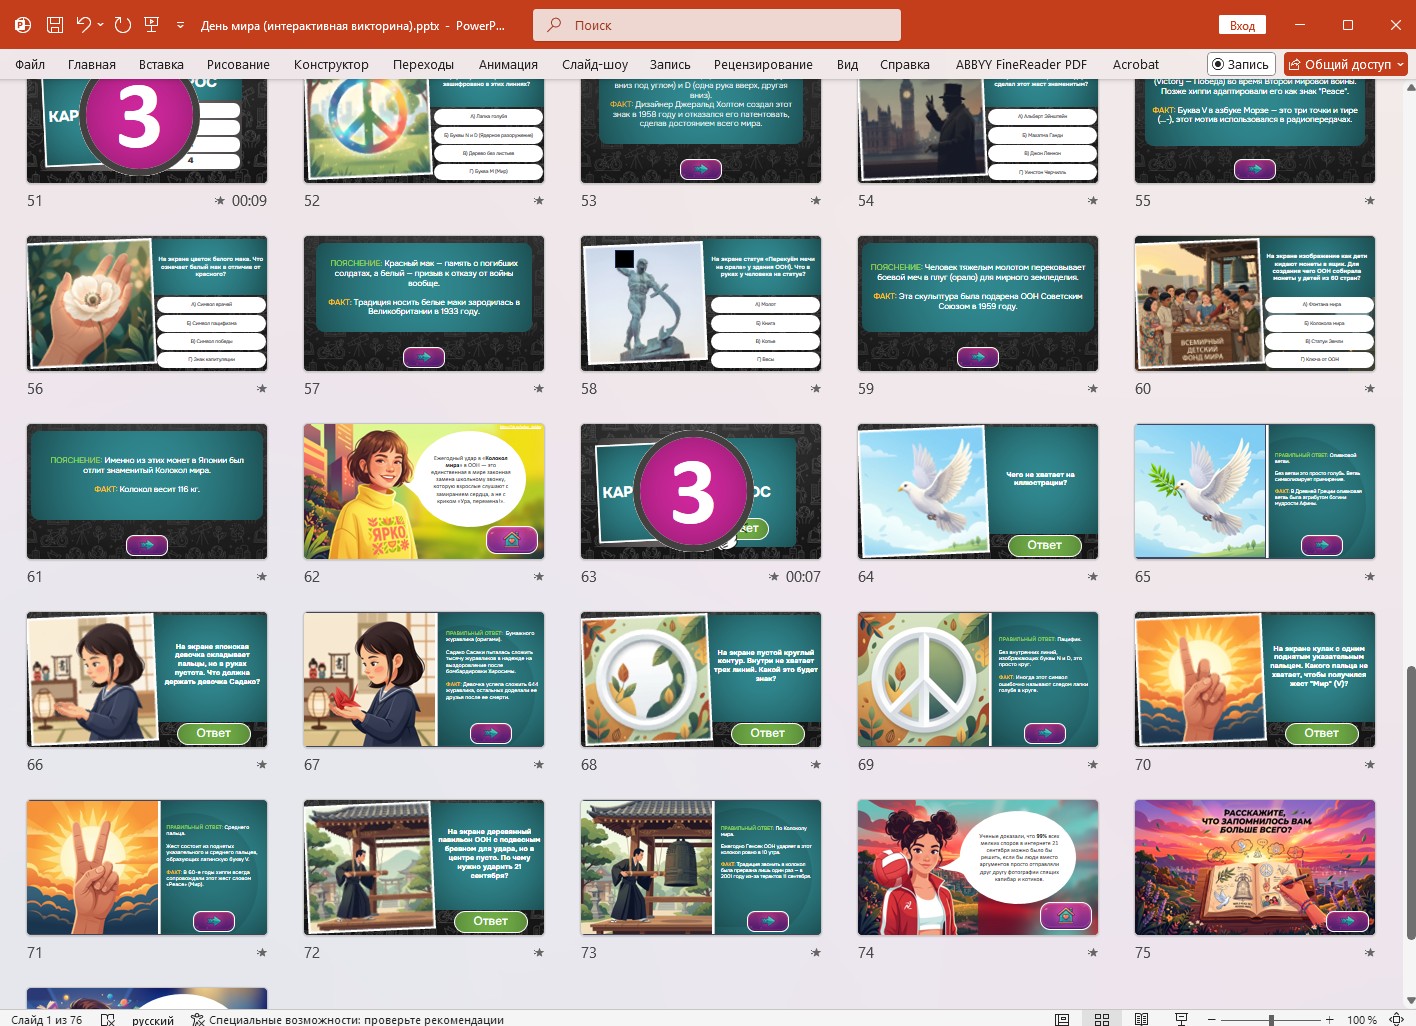
Task: Expand the Общий доступ dropdown
Action: pyautogui.click(x=1400, y=64)
